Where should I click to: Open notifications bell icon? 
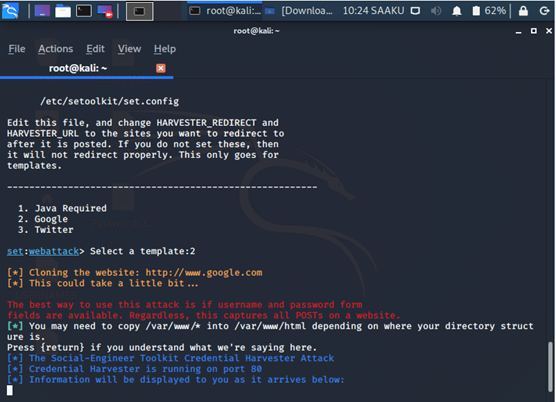[457, 11]
